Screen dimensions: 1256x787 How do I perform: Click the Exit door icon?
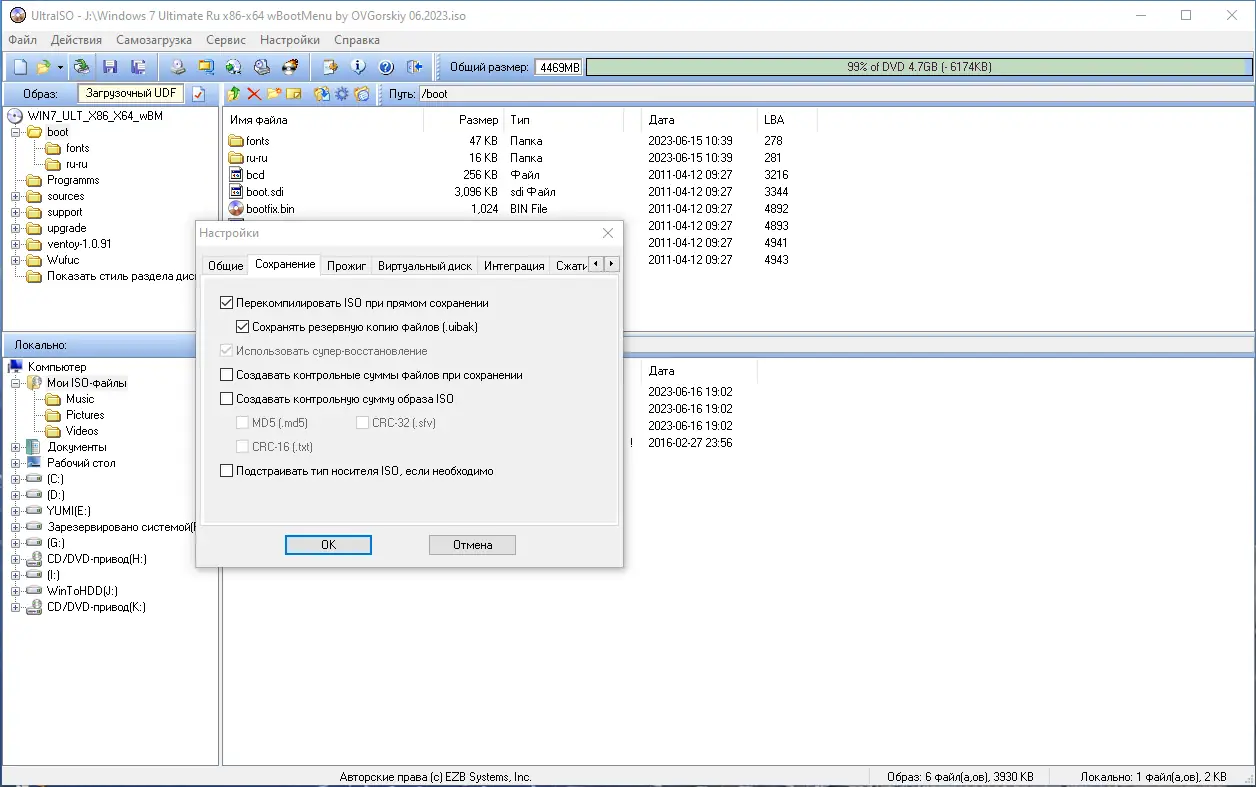tap(415, 67)
